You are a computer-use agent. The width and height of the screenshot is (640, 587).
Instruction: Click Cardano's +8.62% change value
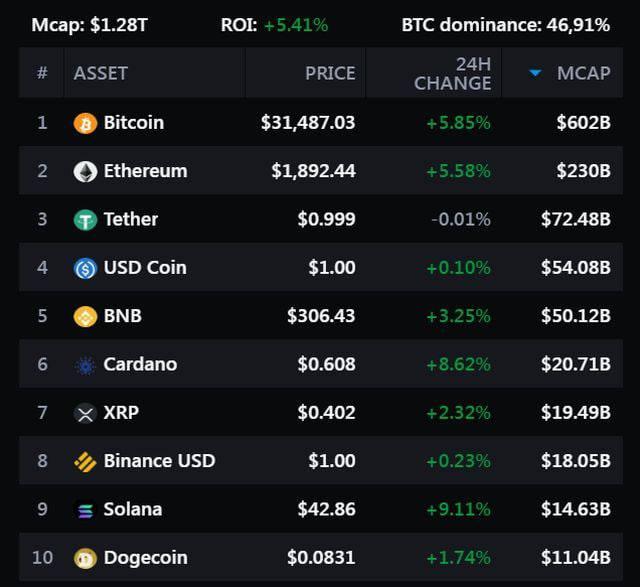[x=458, y=364]
